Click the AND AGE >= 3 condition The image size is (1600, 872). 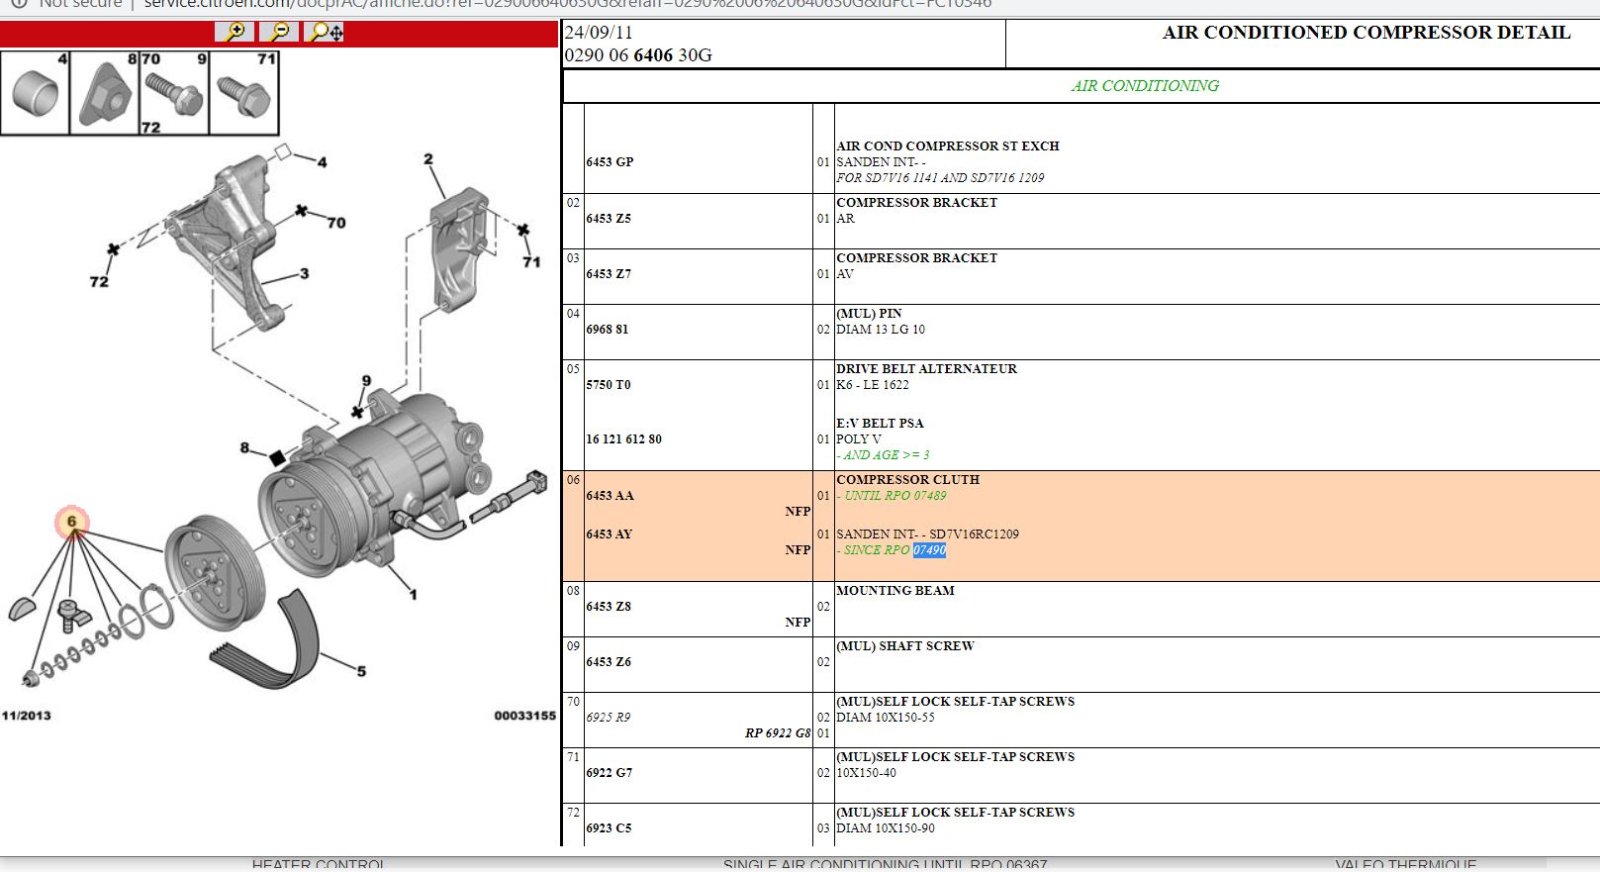pyautogui.click(x=884, y=455)
